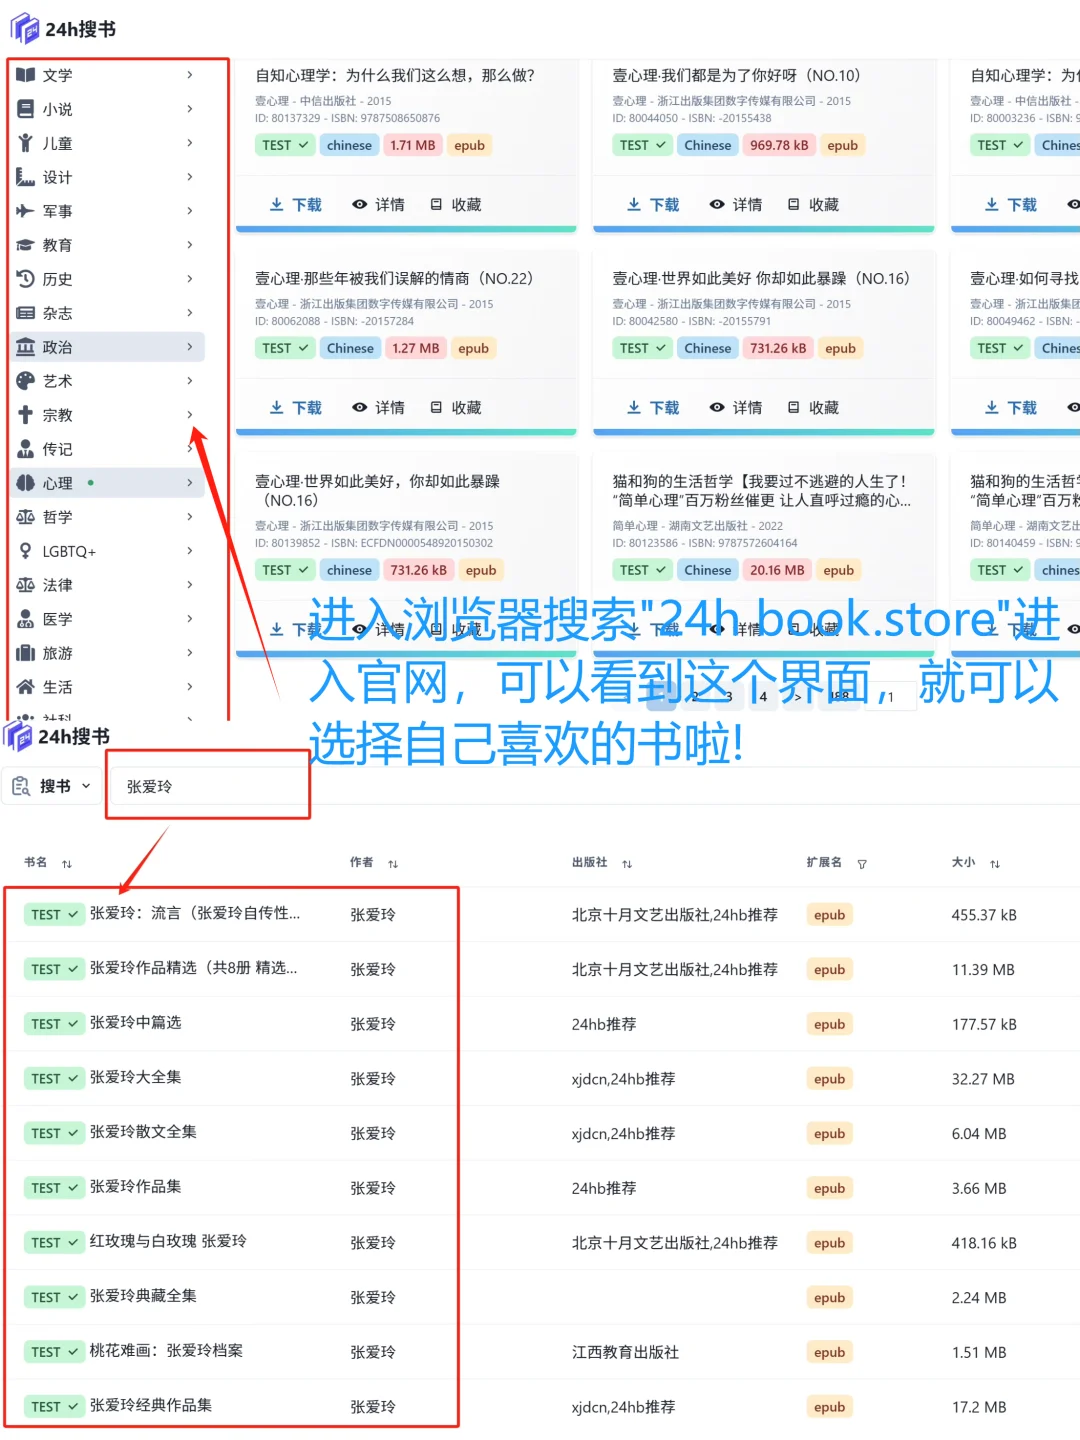
Task: Open 张爱玲：流言 book title
Action: 195,913
